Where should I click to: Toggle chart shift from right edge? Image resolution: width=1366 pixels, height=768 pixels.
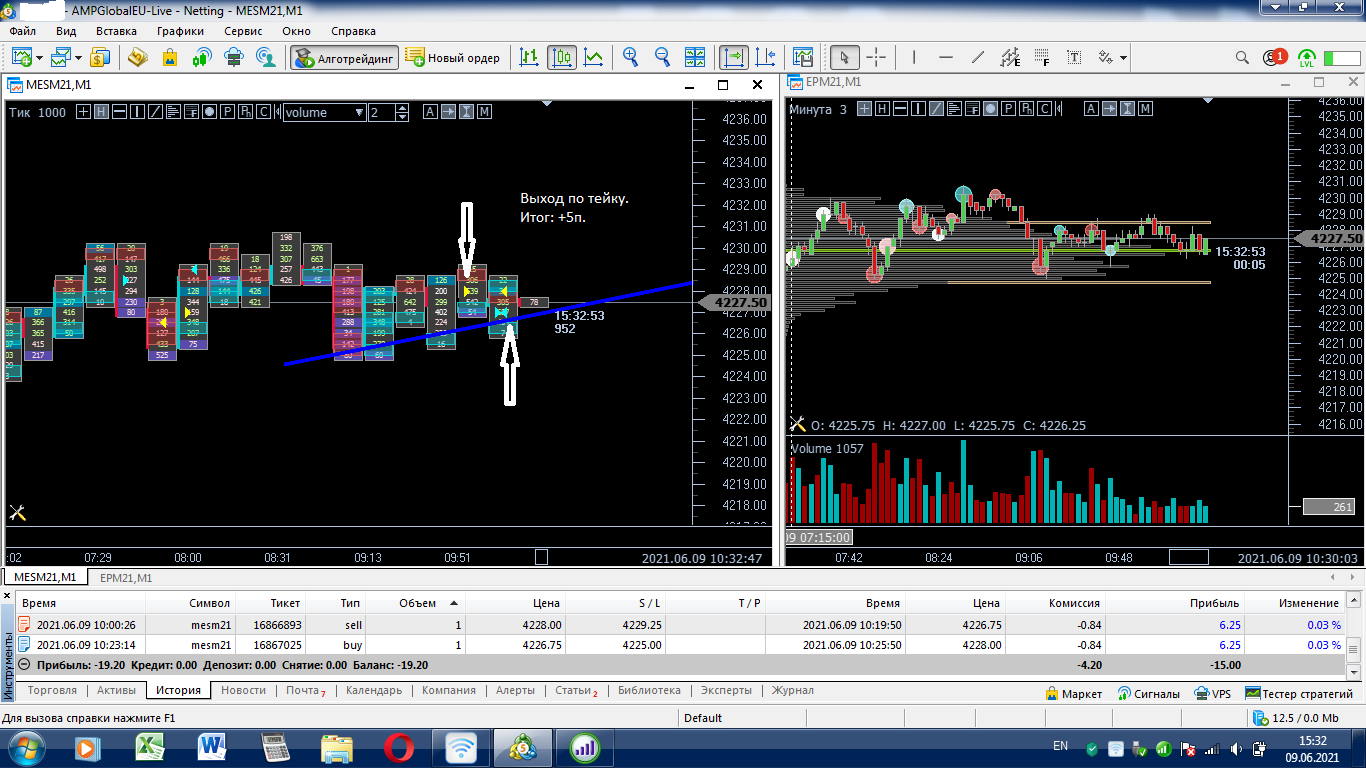click(766, 57)
